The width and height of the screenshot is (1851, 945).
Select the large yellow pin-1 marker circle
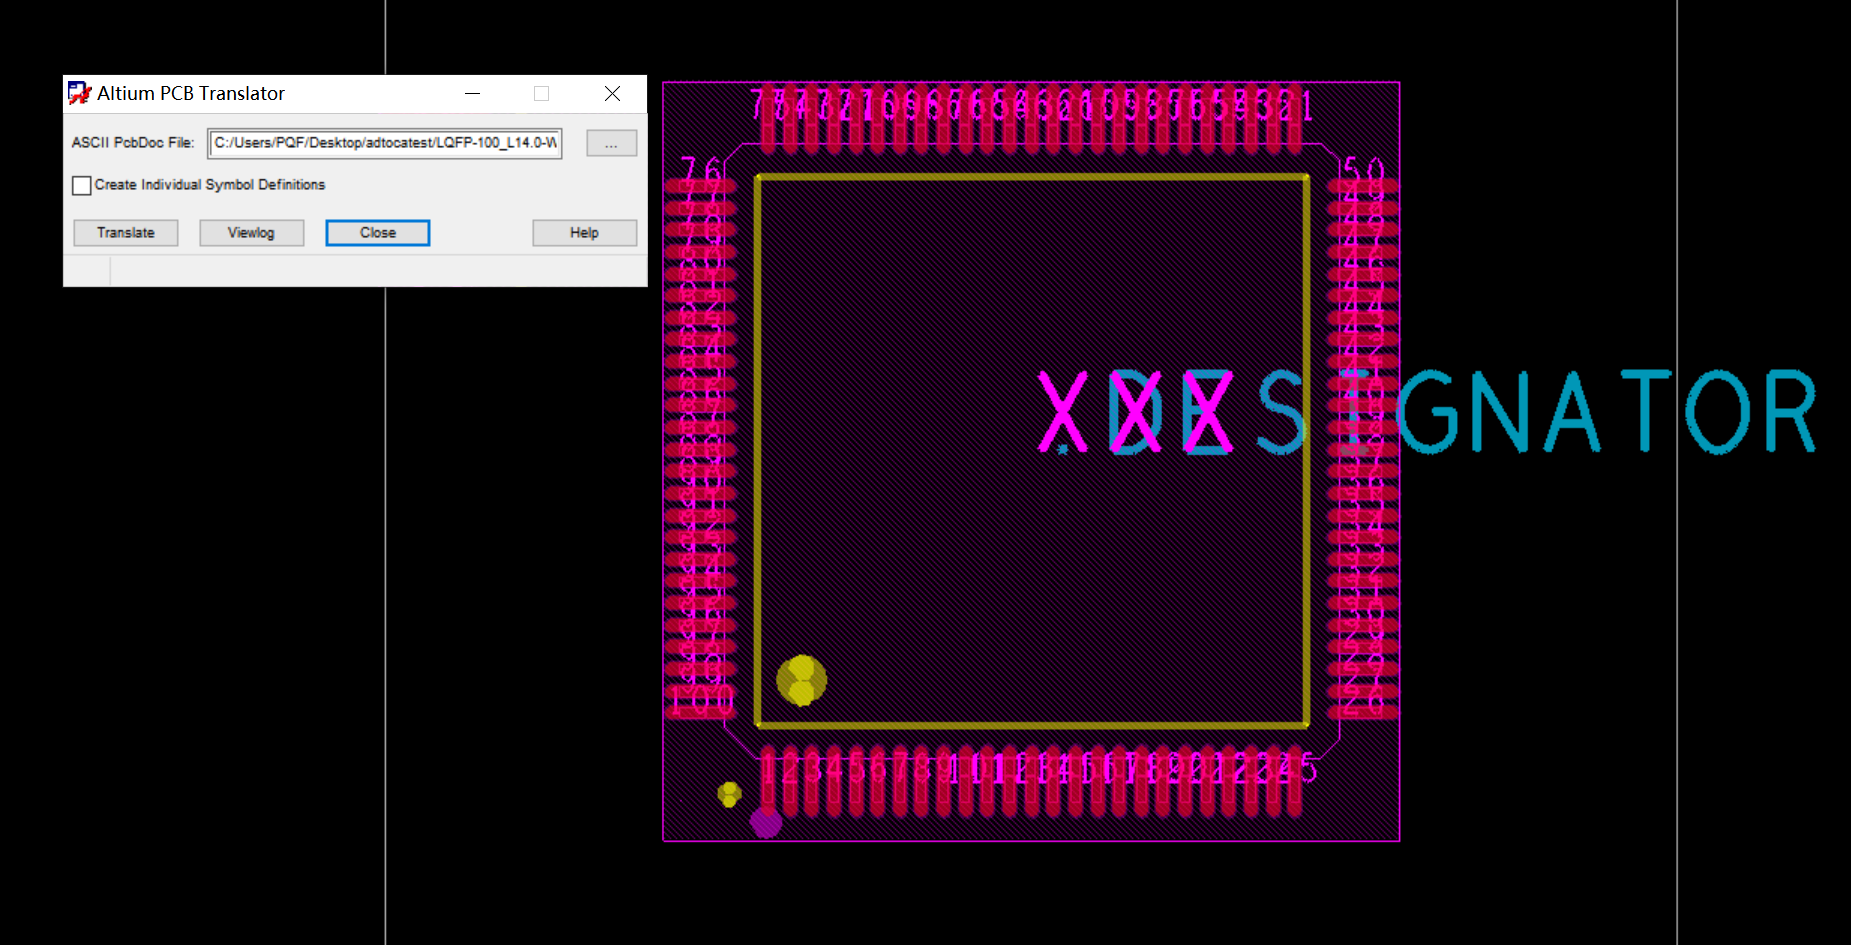click(x=802, y=680)
